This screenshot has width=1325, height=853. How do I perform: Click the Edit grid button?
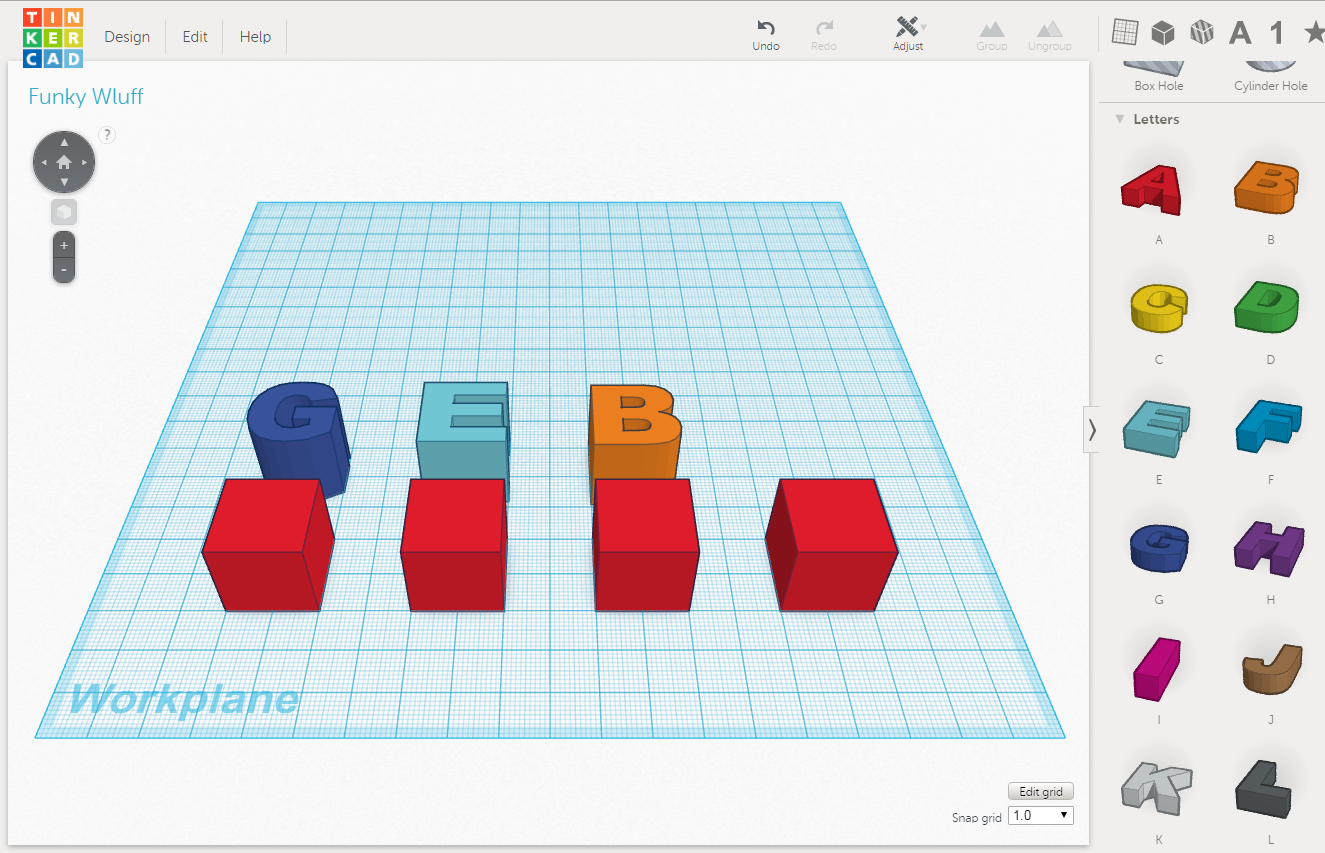pyautogui.click(x=1040, y=790)
